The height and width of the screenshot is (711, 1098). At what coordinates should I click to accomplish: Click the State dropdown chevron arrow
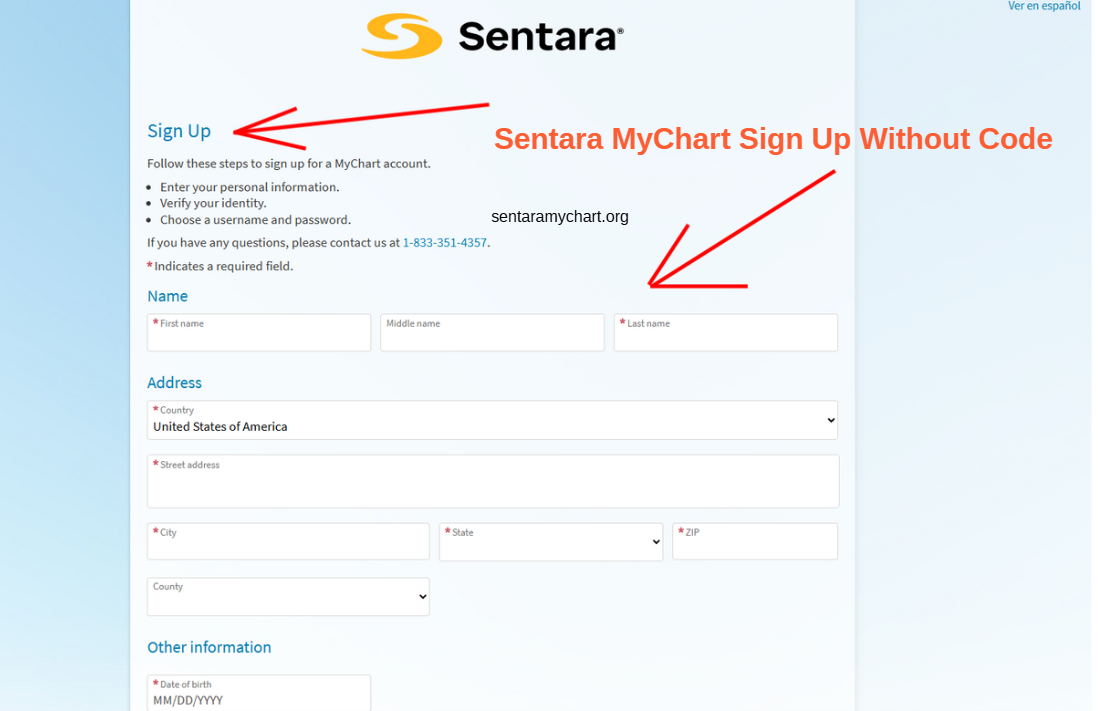click(655, 541)
